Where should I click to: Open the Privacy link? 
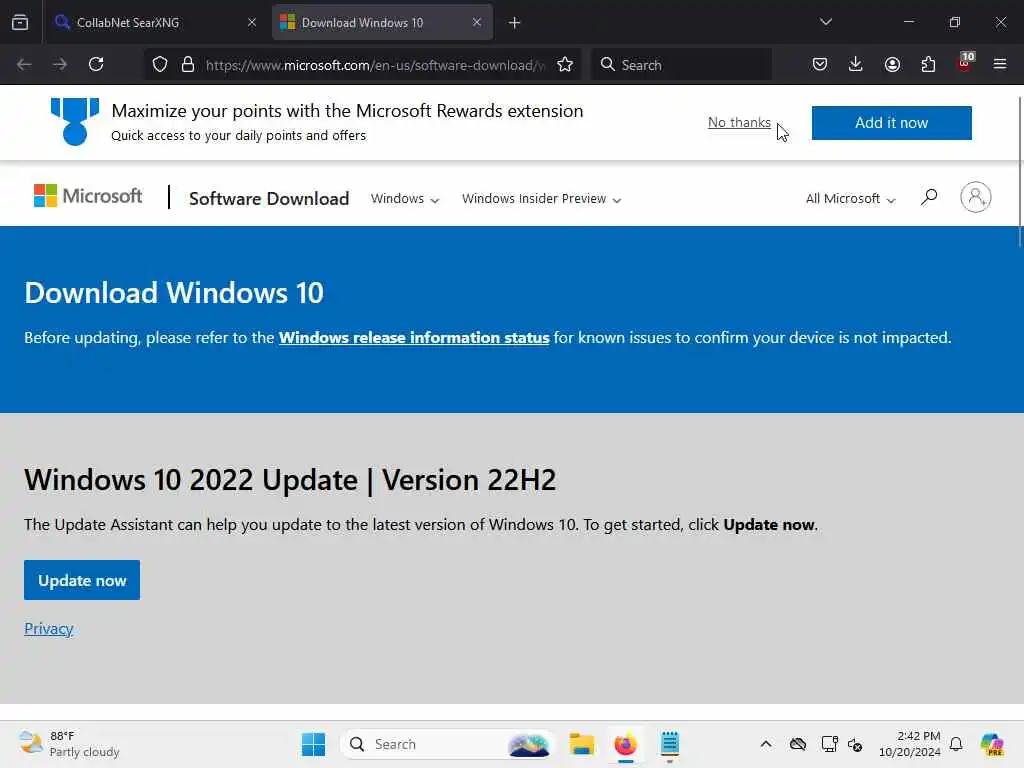[x=48, y=628]
